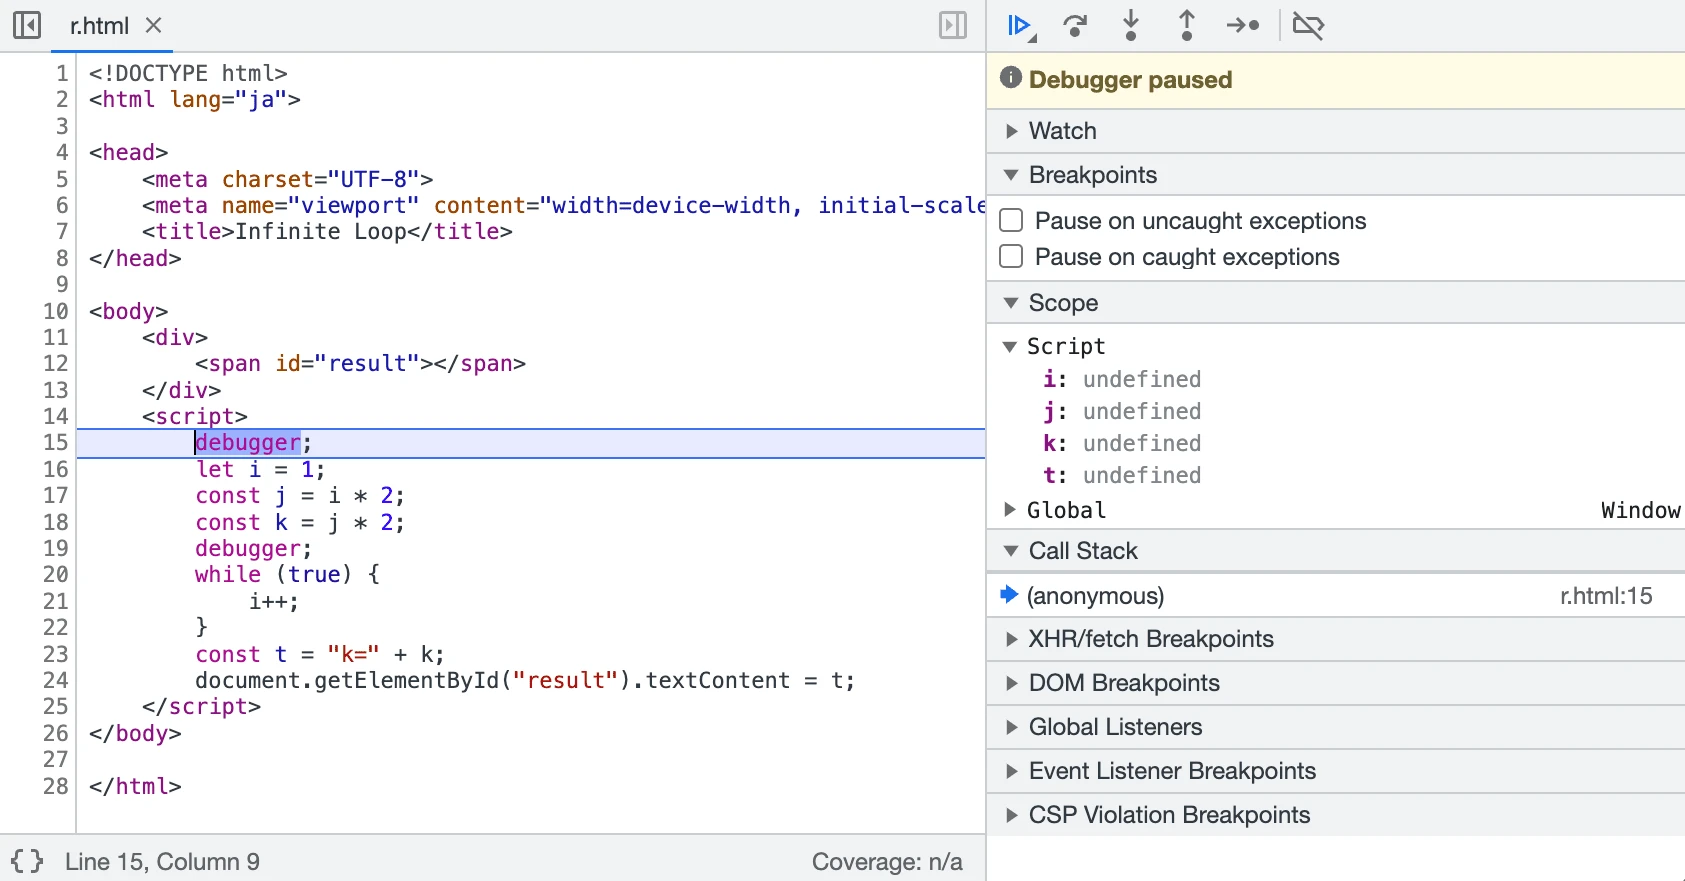Viewport: 1685px width, 881px height.
Task: Click the "while (true) {" code line
Action: click(x=287, y=575)
